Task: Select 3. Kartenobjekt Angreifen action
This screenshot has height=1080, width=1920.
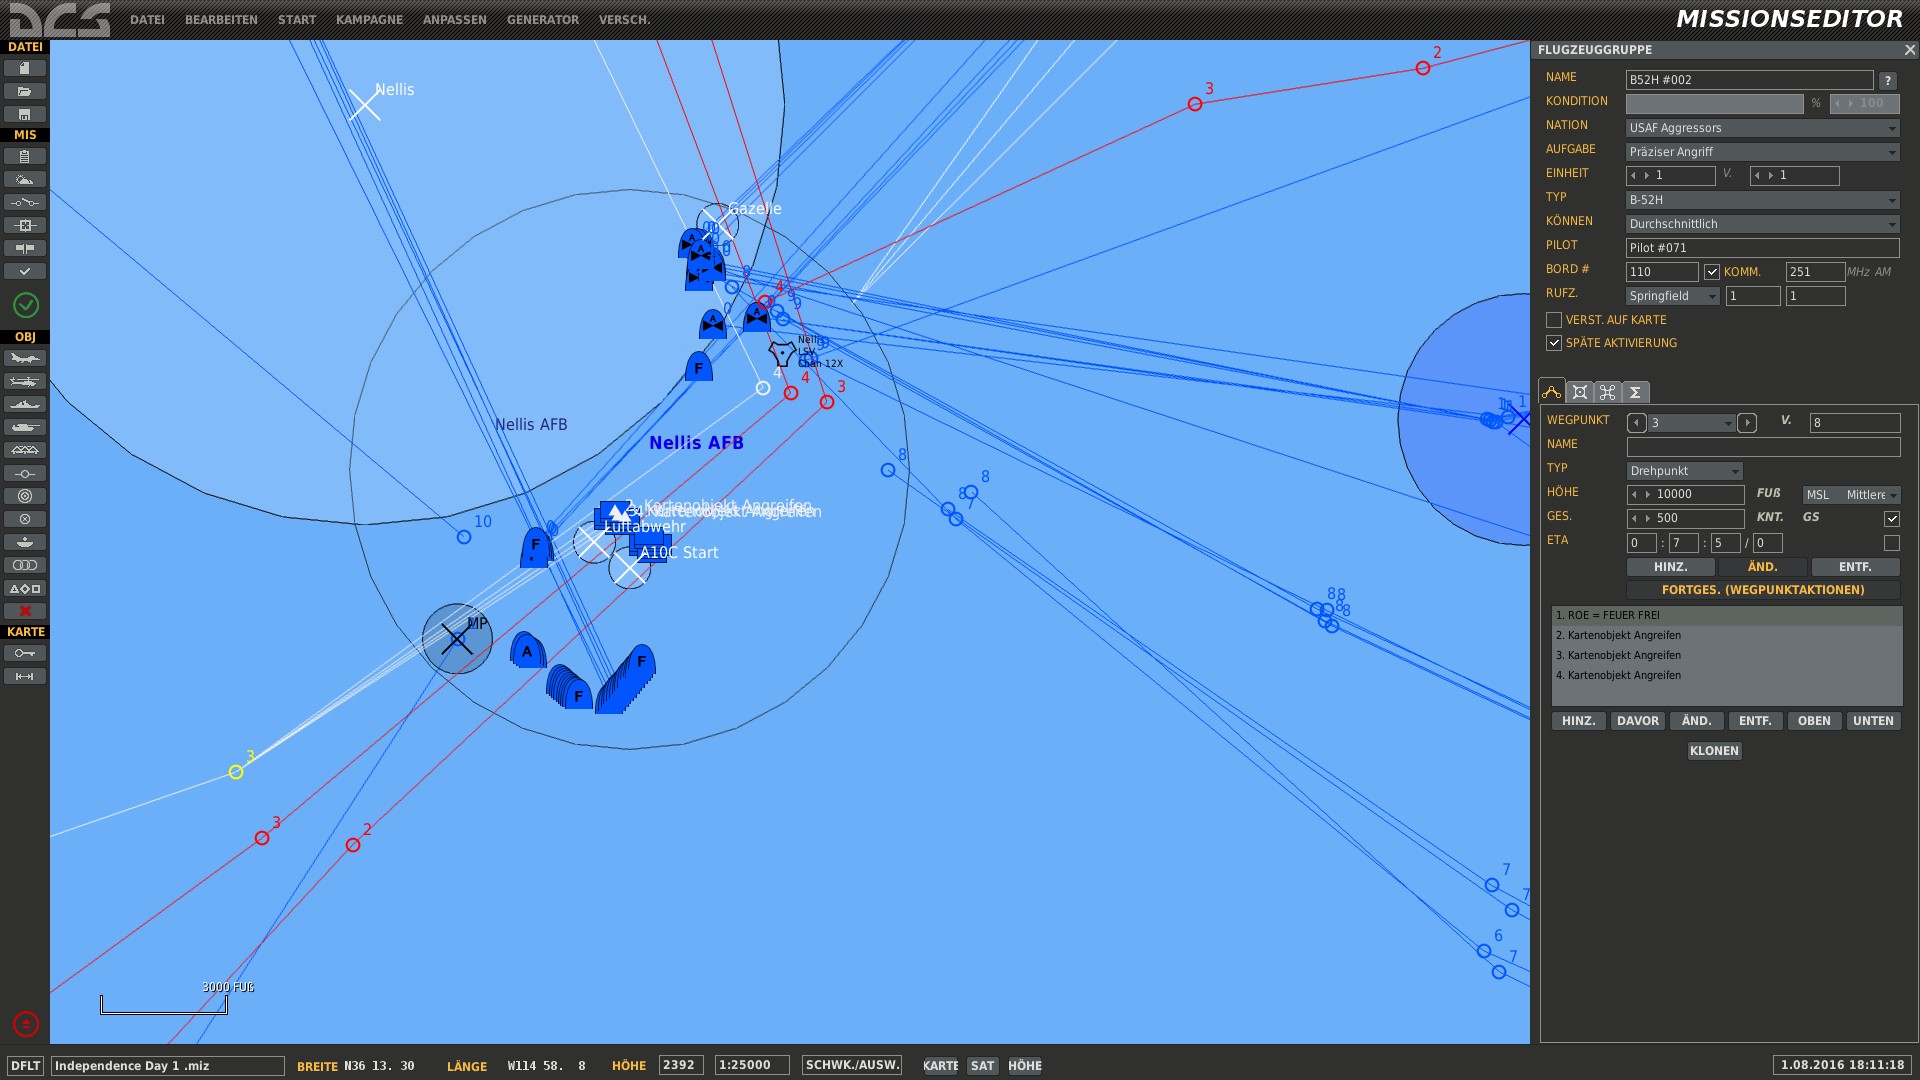Action: (1727, 656)
